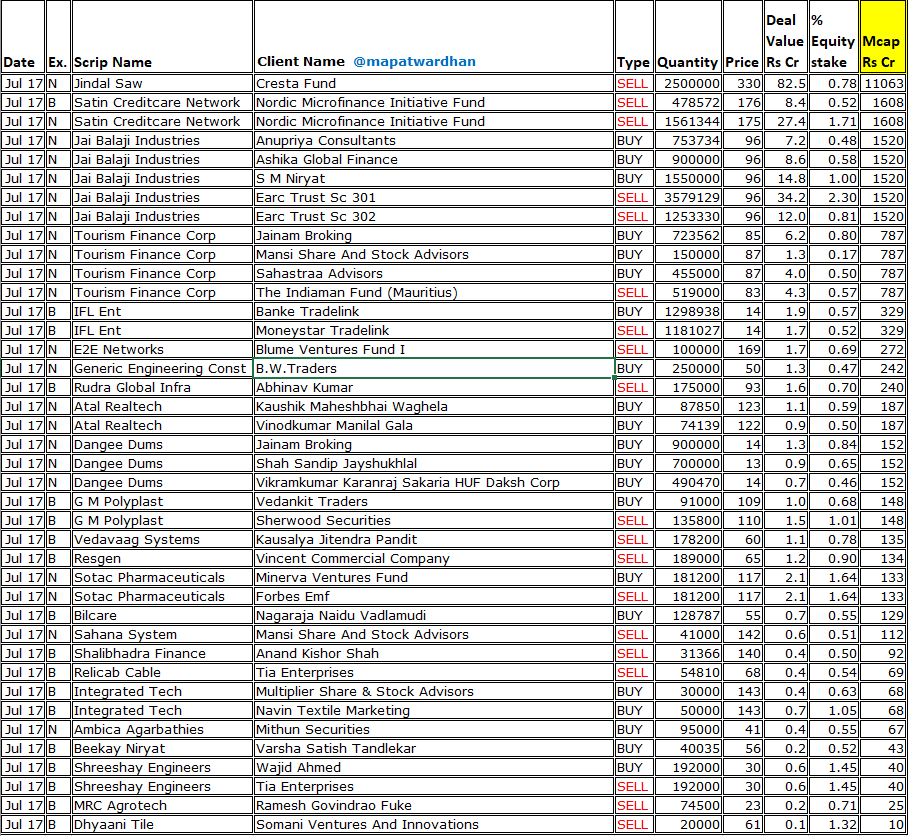Select the Type column header
This screenshot has height=836, width=908.
(x=634, y=37)
